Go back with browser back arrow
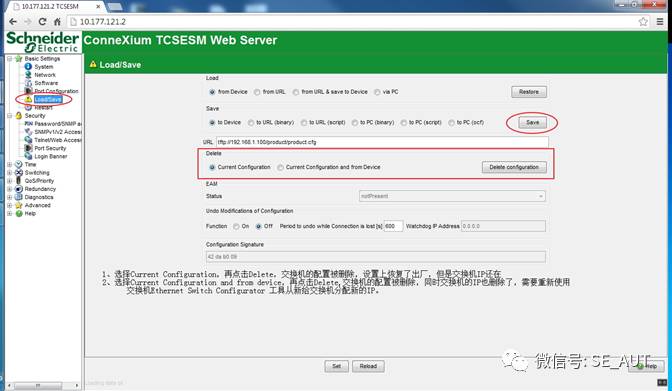Viewport: 672px width, 391px height. click(13, 21)
